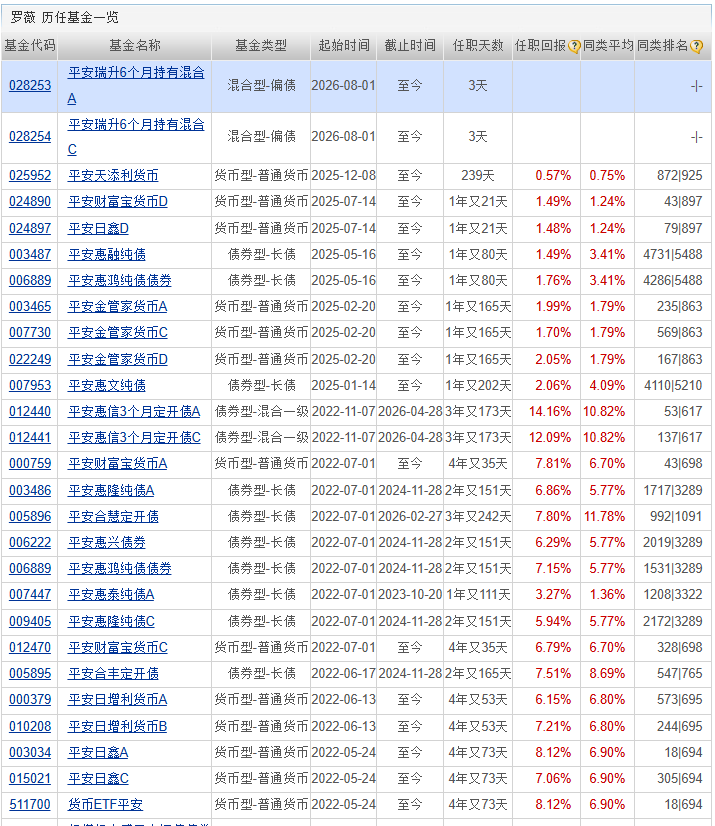Select the 2023-10-20 end date cell
The height and width of the screenshot is (826, 715).
[x=410, y=595]
